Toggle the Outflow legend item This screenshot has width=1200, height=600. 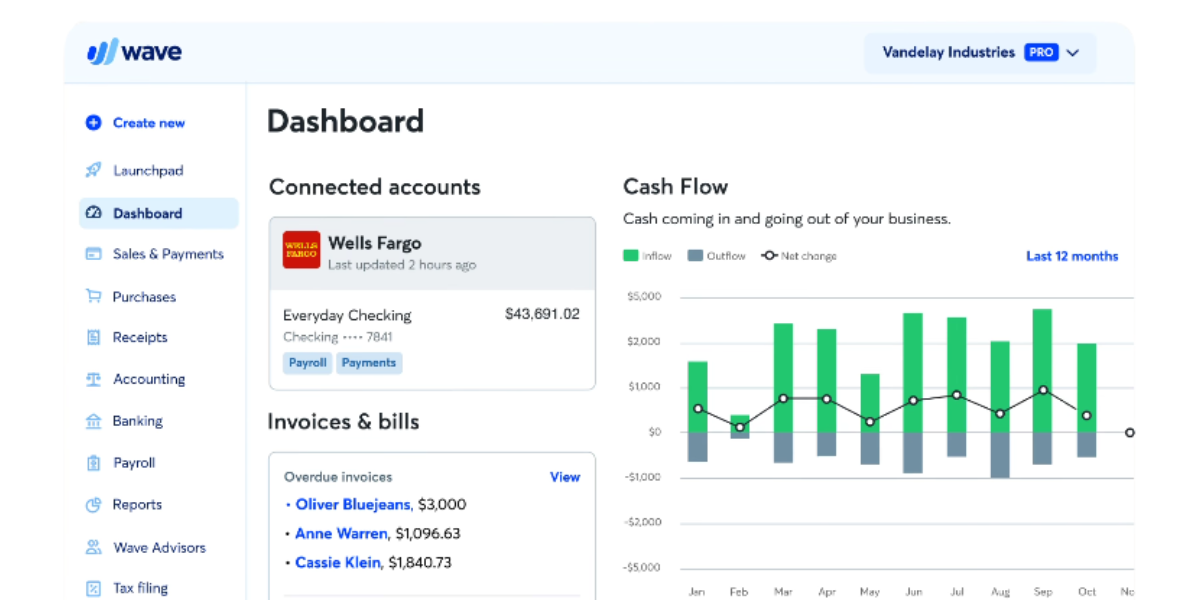716,255
